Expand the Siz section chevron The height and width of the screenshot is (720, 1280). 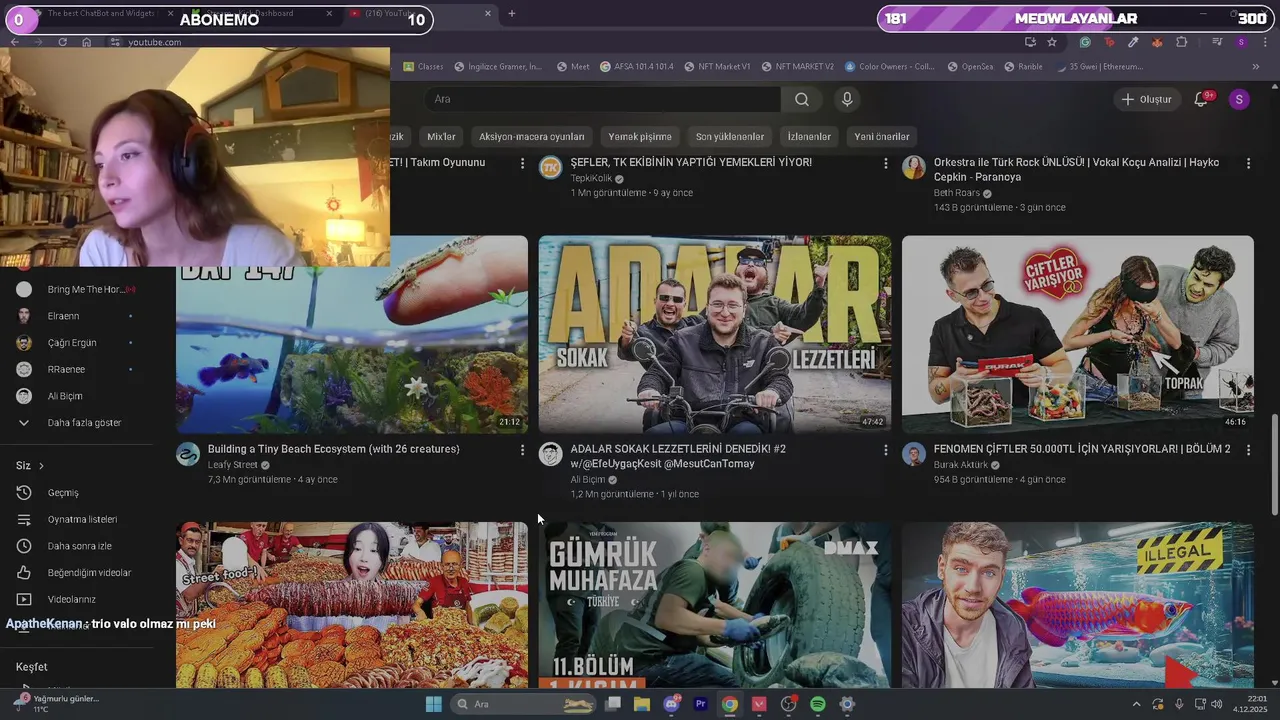(x=41, y=466)
